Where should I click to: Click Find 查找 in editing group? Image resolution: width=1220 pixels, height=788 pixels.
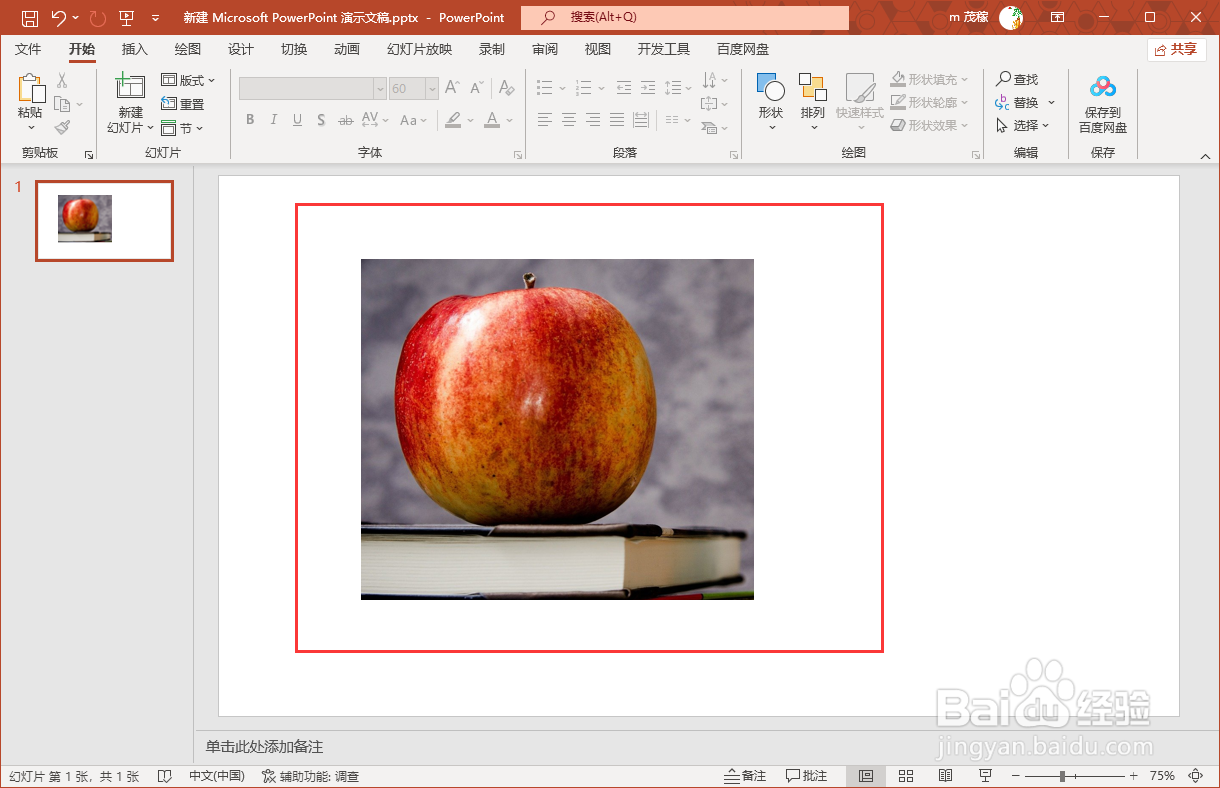[x=1017, y=79]
